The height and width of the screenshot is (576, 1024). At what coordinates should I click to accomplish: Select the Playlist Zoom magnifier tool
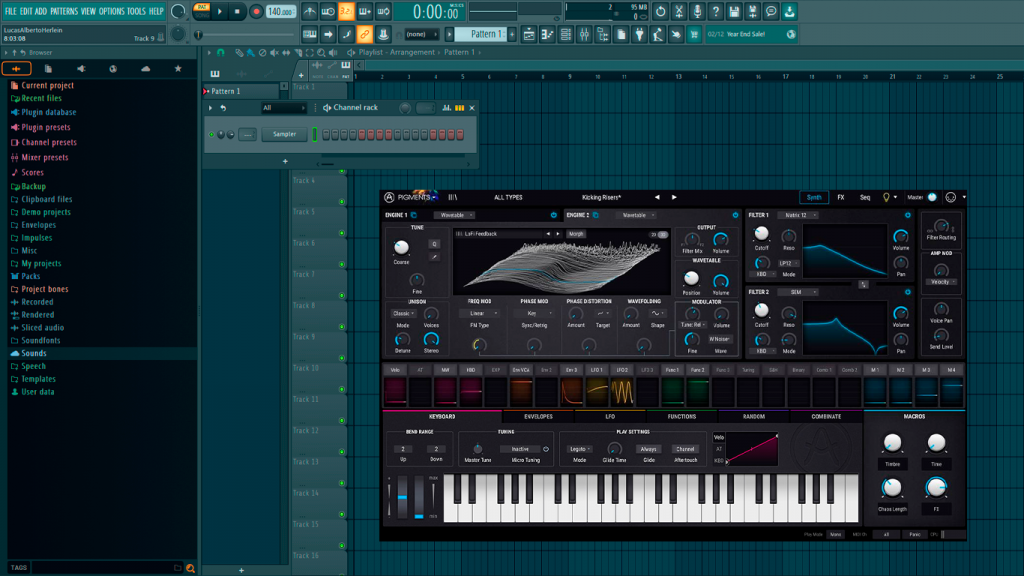[321, 53]
